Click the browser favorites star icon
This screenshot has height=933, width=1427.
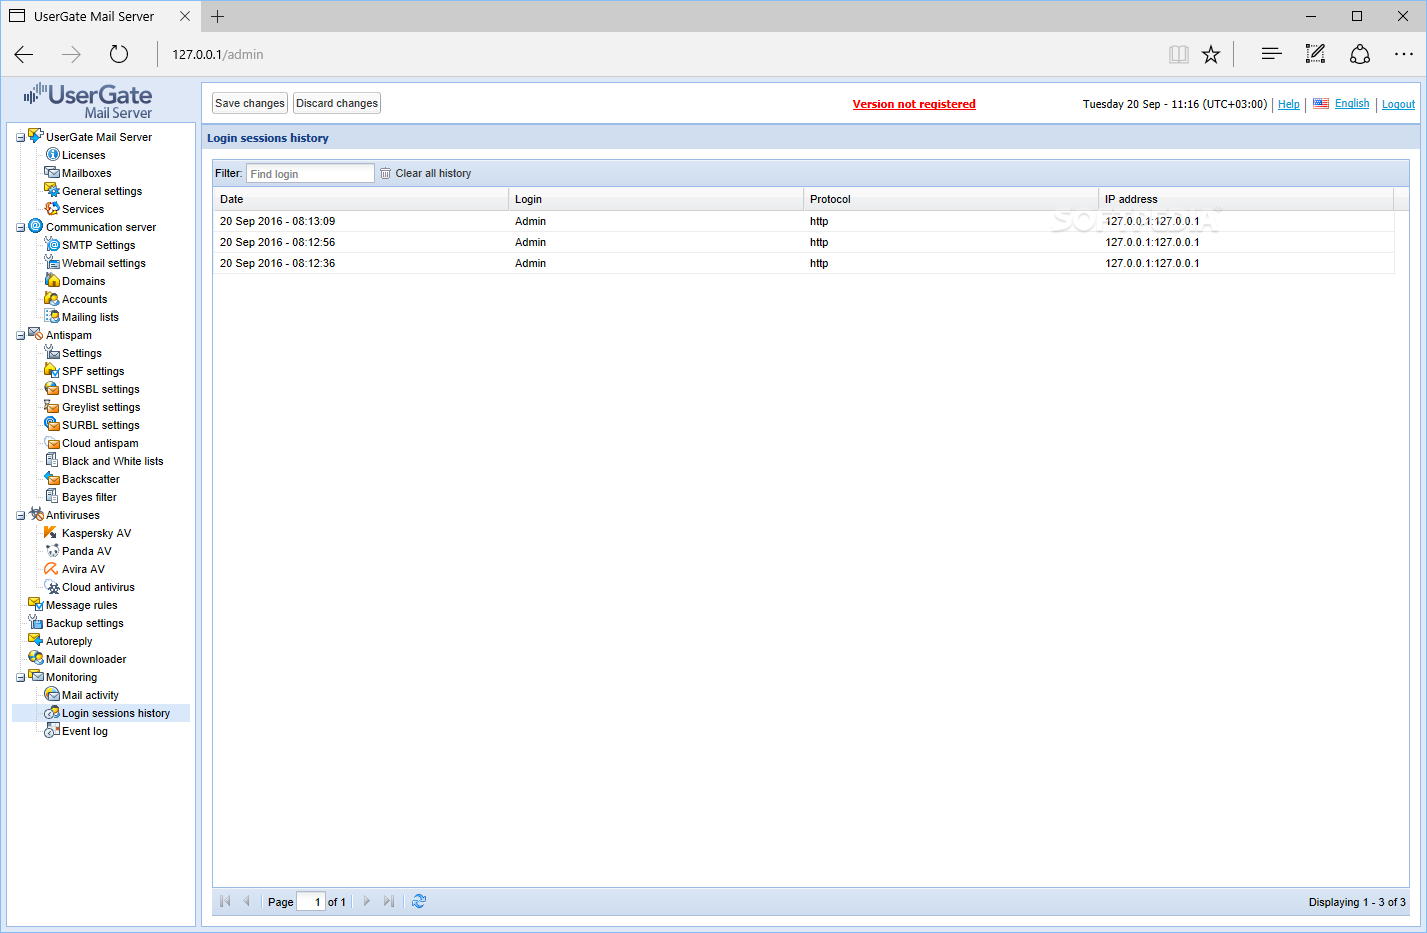[1211, 54]
